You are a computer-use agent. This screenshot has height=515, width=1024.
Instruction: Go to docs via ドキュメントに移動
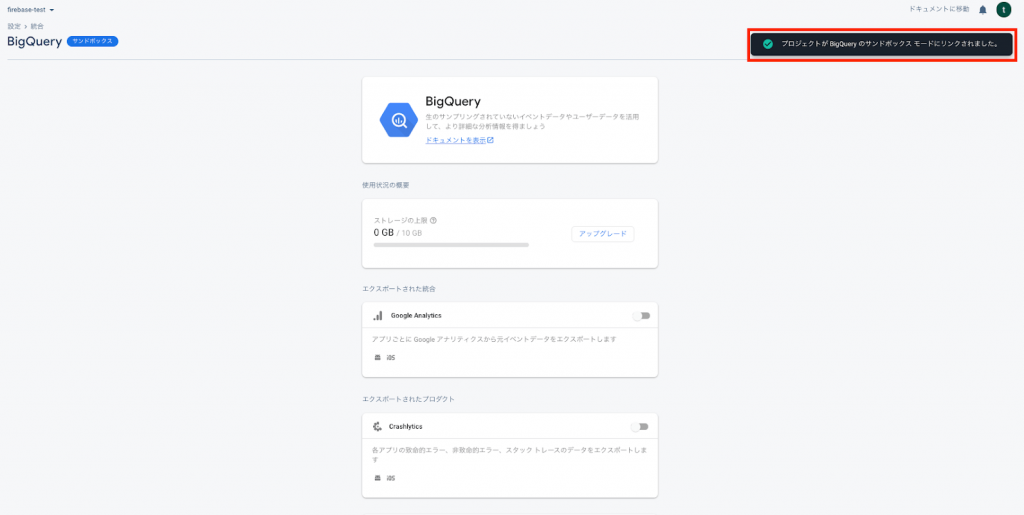click(939, 10)
